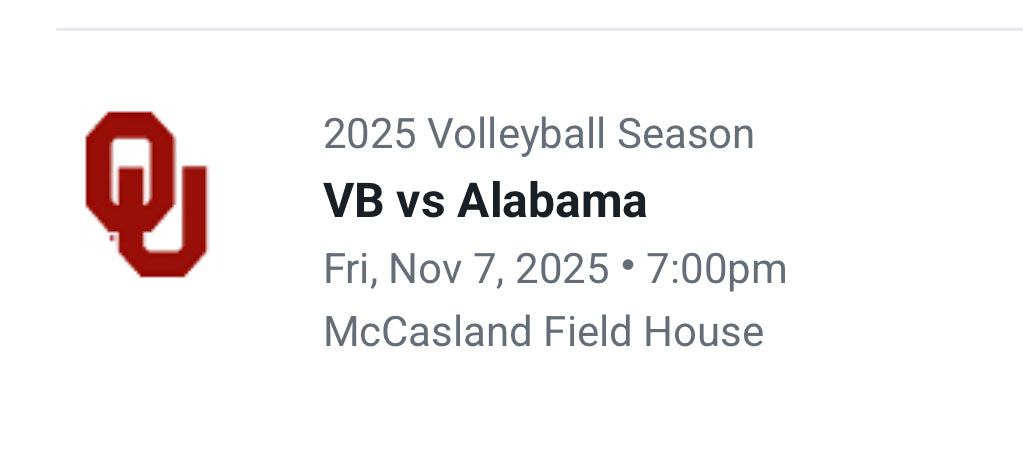Click the horizontal divider line above the event

click(x=539, y=30)
